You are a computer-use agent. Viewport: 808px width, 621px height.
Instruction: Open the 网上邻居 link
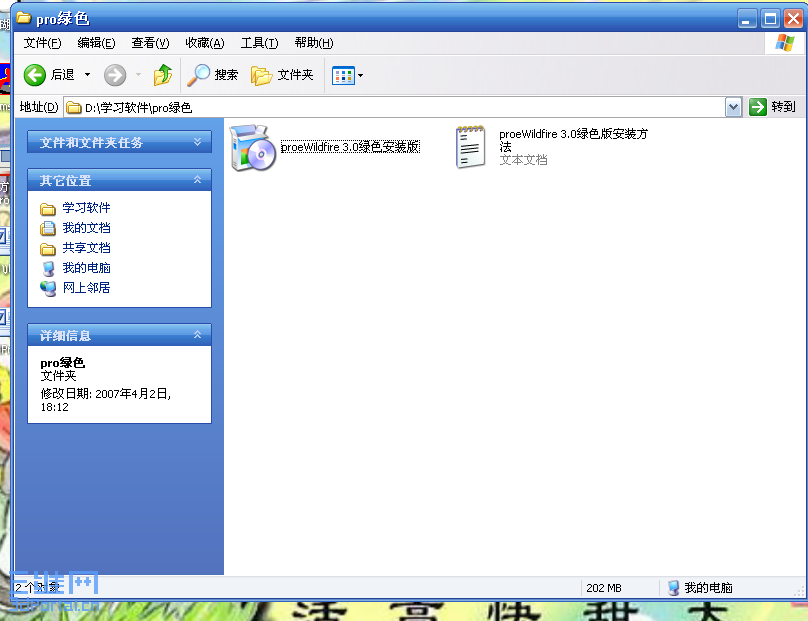pyautogui.click(x=86, y=288)
